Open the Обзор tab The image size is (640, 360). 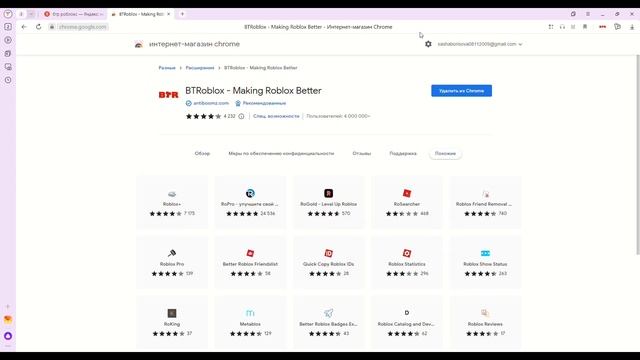pos(202,153)
